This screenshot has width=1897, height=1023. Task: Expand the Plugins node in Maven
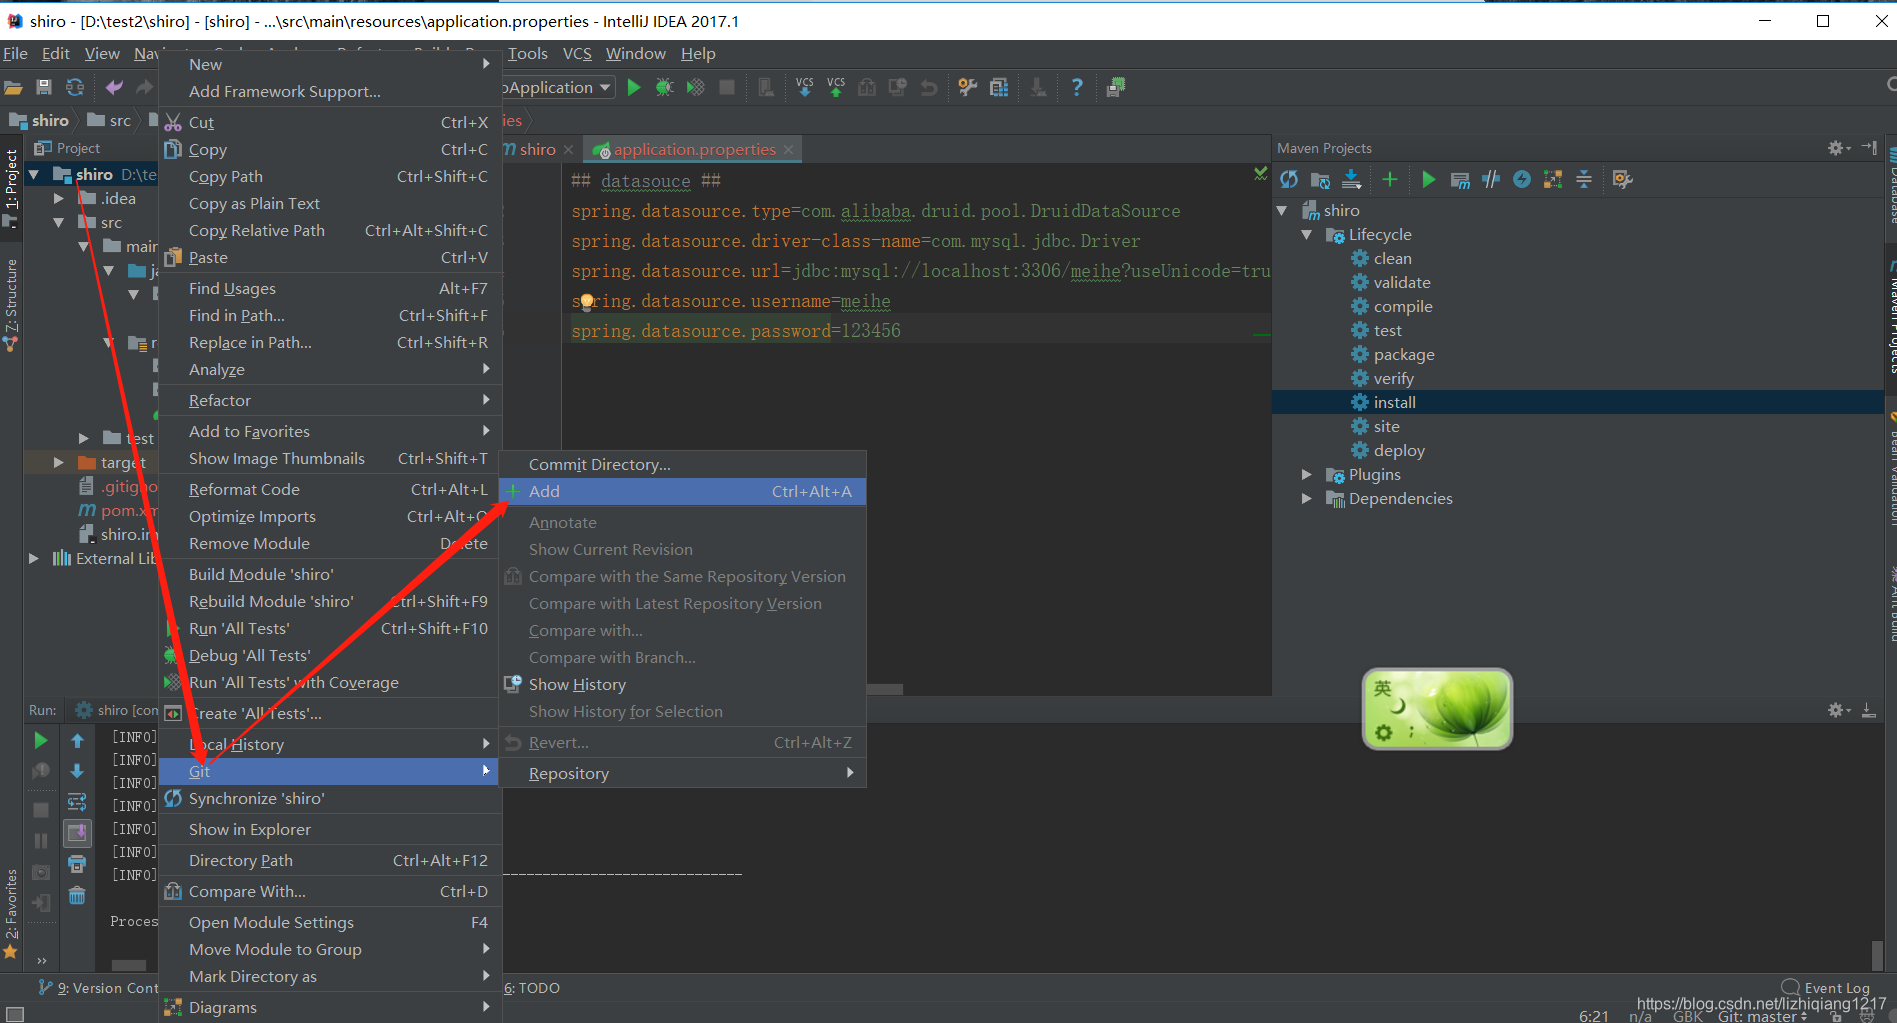point(1307,475)
